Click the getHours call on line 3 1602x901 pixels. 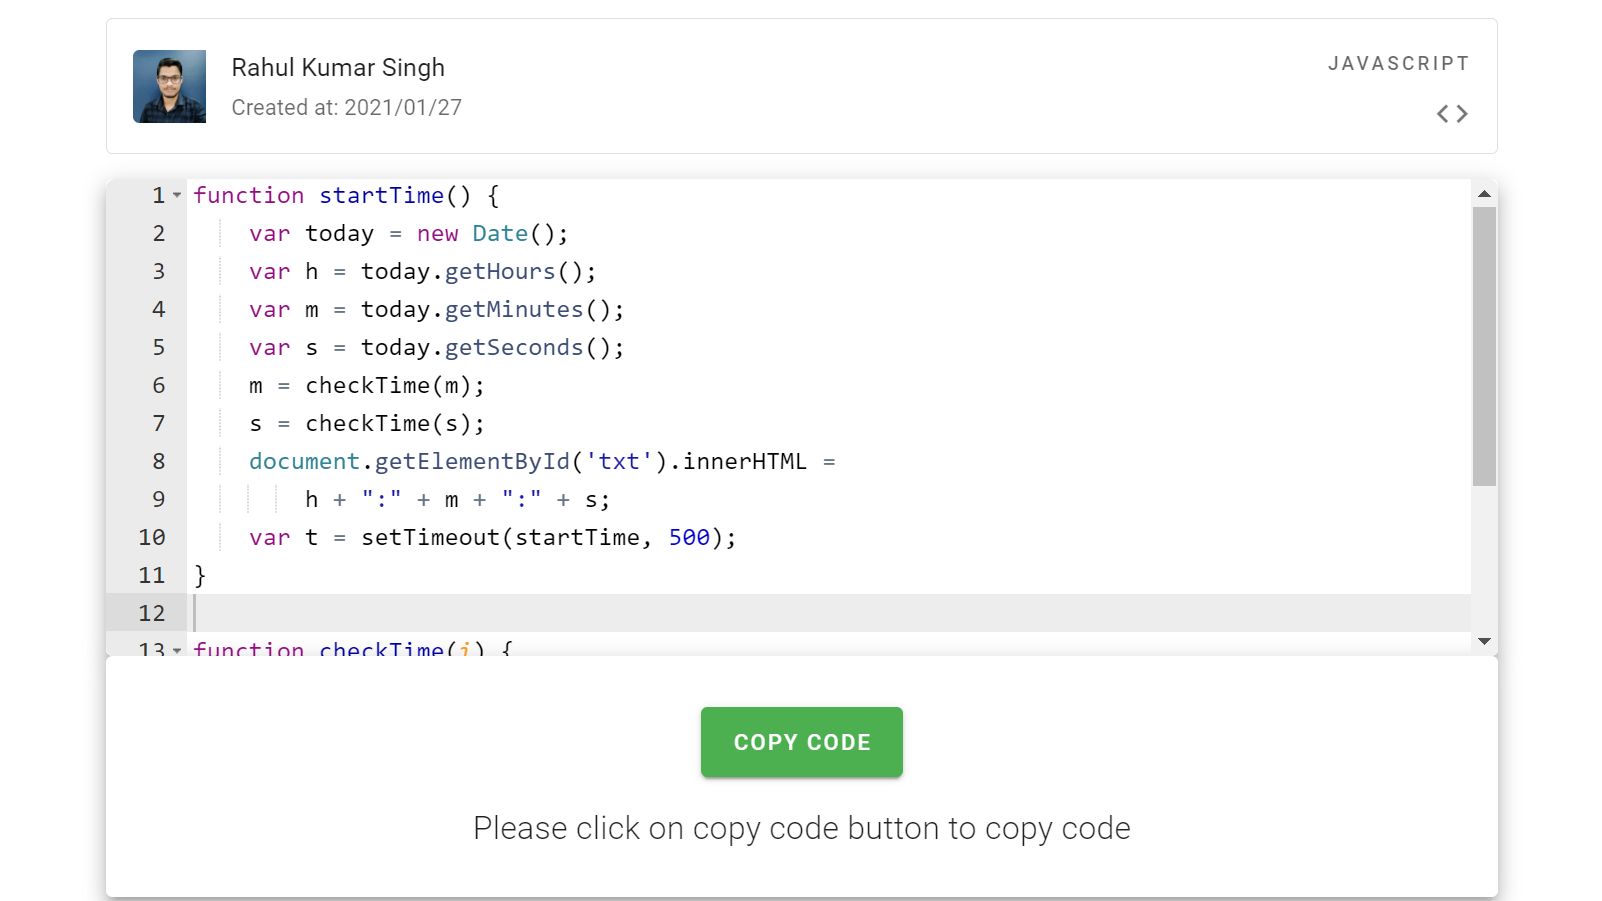click(500, 271)
